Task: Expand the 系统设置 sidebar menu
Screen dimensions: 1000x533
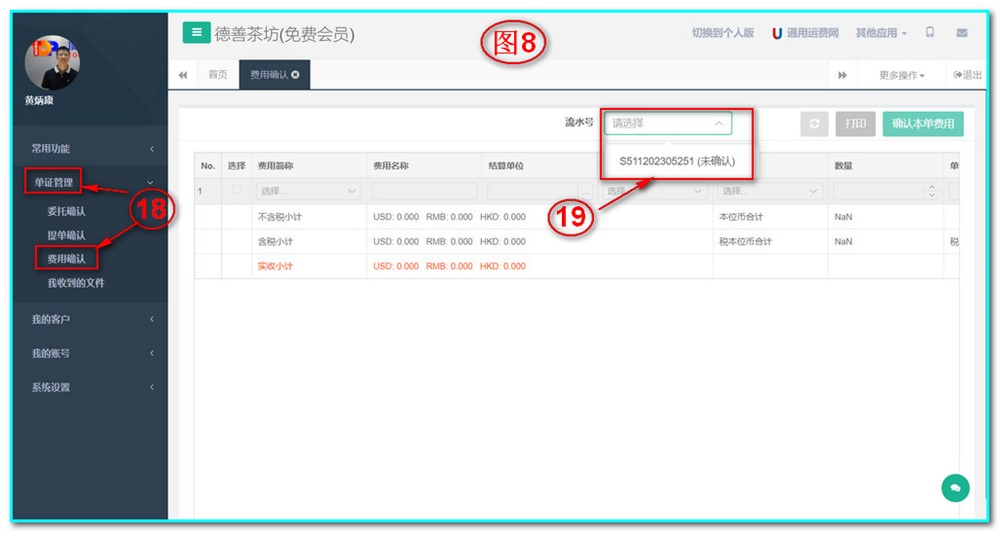Action: tap(91, 387)
